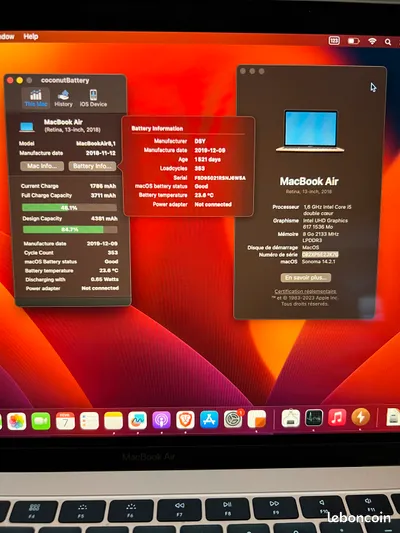Viewport: 400px width, 533px height.
Task: Click the white and orange app icon in Dock
Action: point(257,419)
